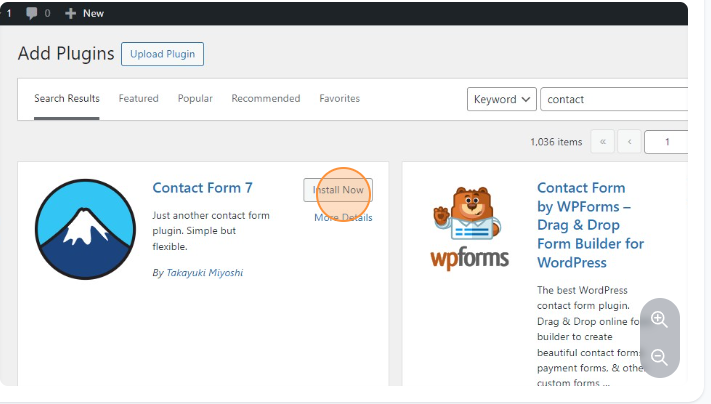The image size is (711, 404).
Task: Click the zoom in magnifier icon
Action: 659,319
